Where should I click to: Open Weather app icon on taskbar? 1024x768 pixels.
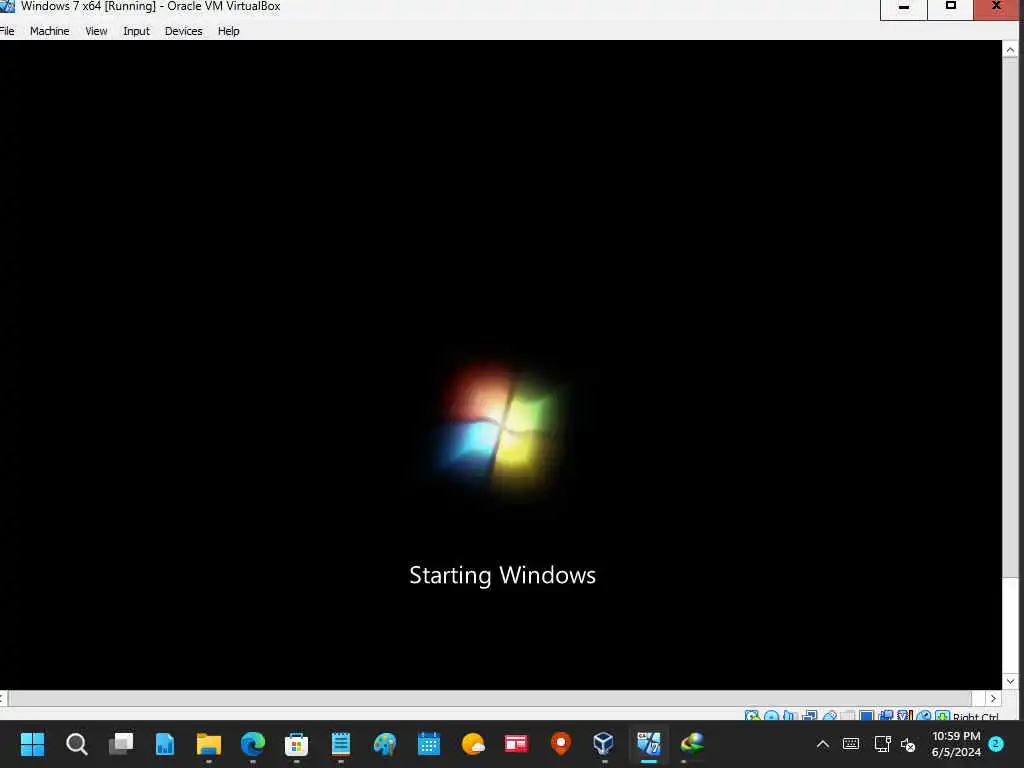(x=473, y=744)
